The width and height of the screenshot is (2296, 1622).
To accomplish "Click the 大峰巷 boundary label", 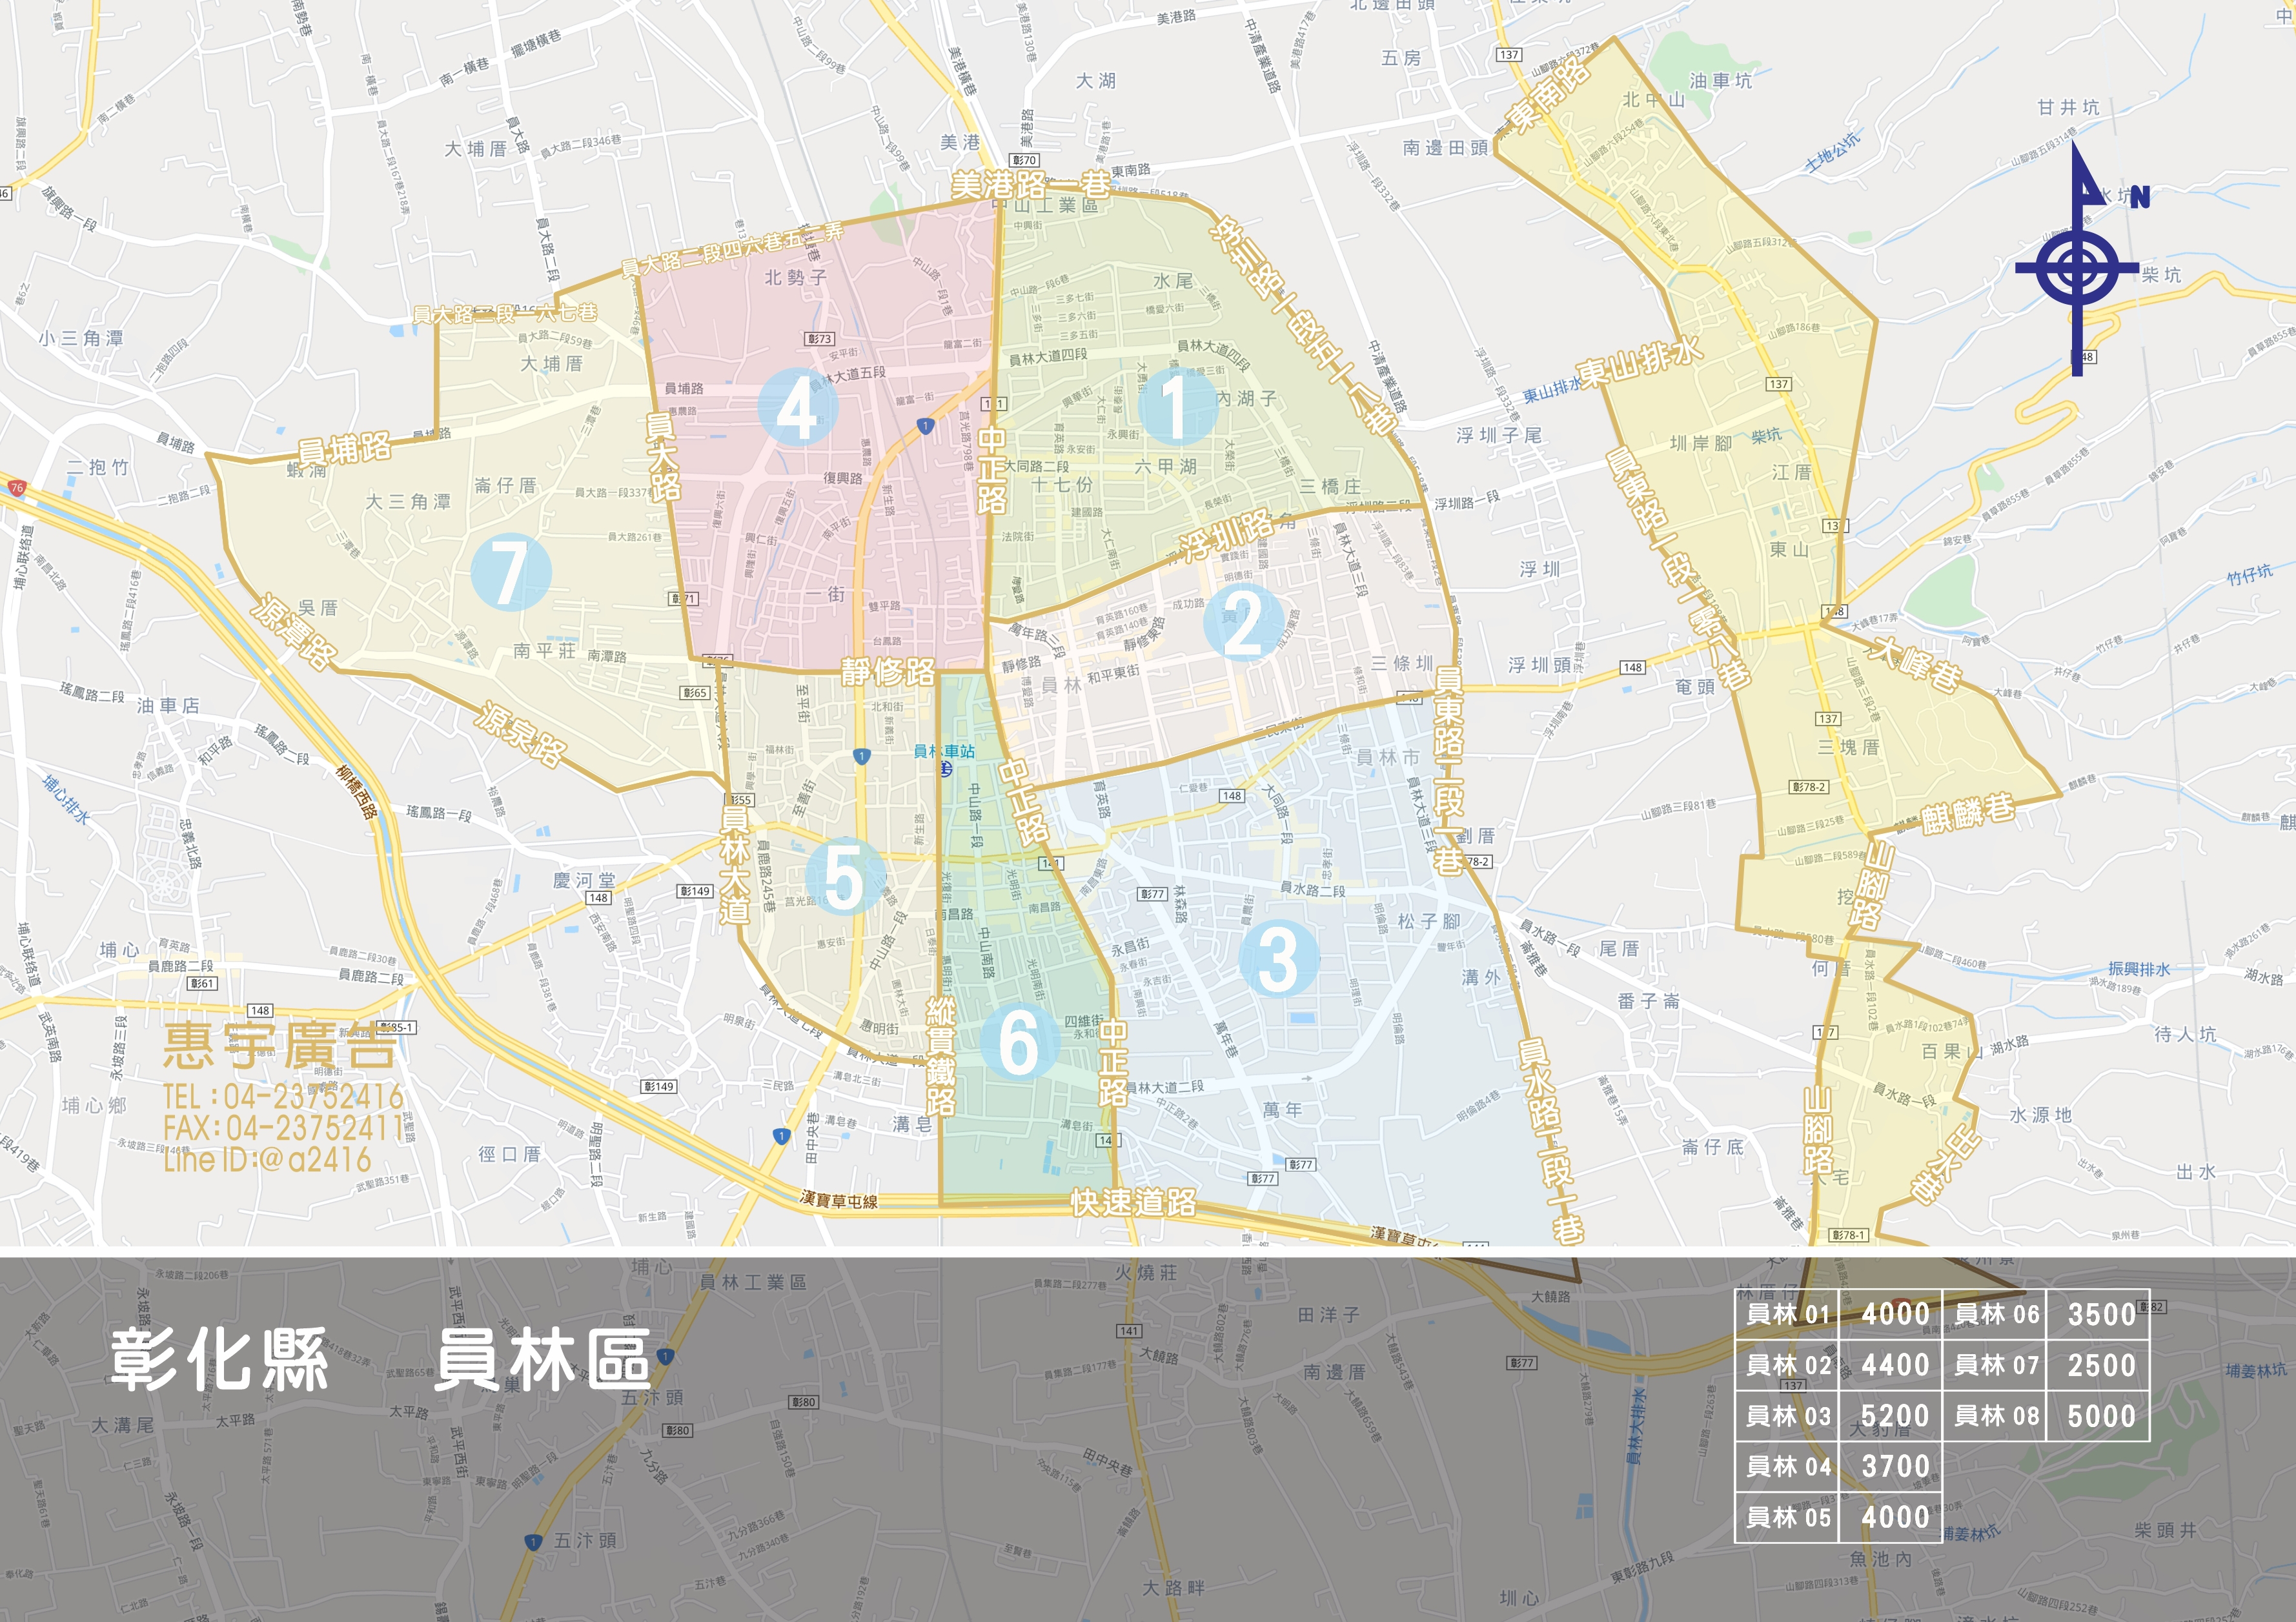I will click(1916, 664).
